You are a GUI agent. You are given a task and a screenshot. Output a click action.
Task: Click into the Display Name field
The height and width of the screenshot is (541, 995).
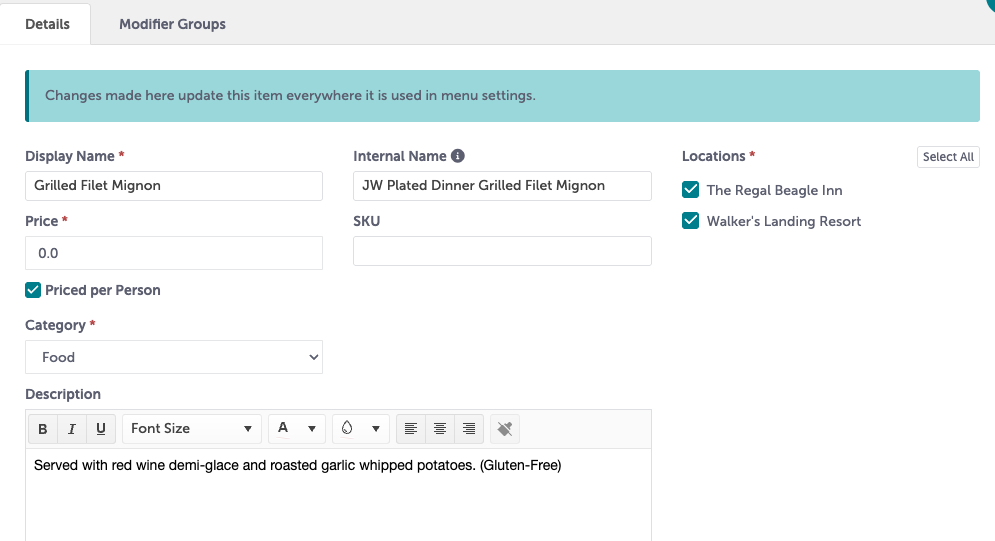click(x=174, y=186)
